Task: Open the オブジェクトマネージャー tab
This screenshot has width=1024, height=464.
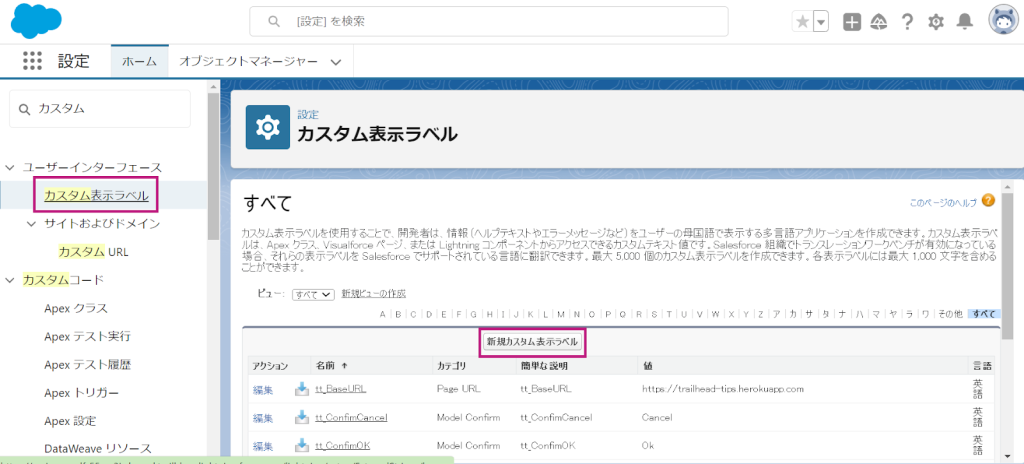Action: point(249,61)
